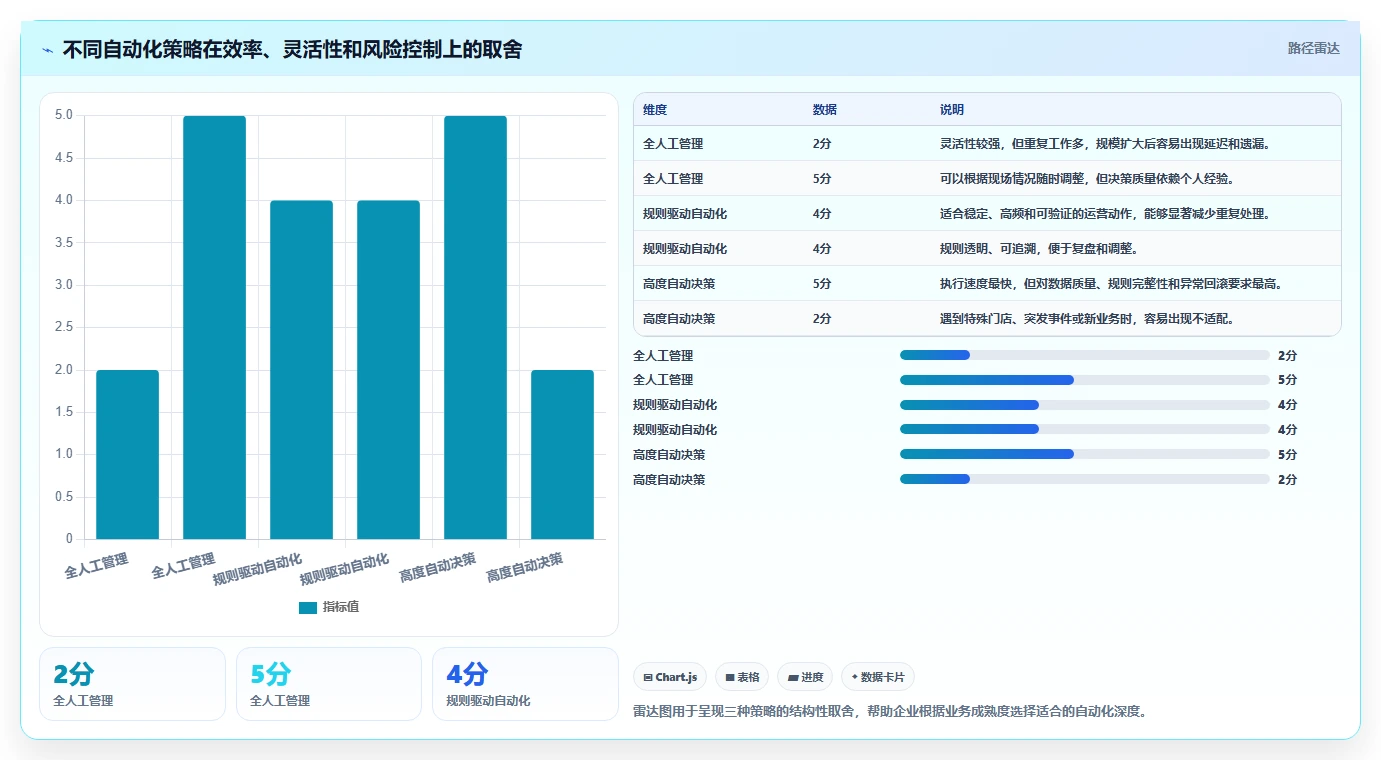This screenshot has width=1381, height=760.
Task: Click the 进度 tag chip
Action: 805,677
